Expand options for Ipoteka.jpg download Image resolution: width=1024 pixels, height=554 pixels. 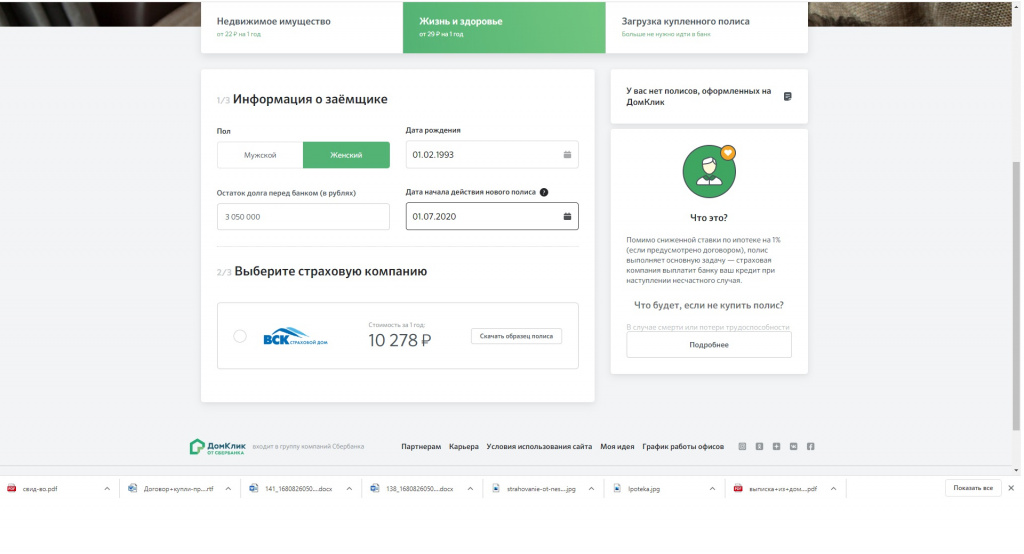point(712,489)
